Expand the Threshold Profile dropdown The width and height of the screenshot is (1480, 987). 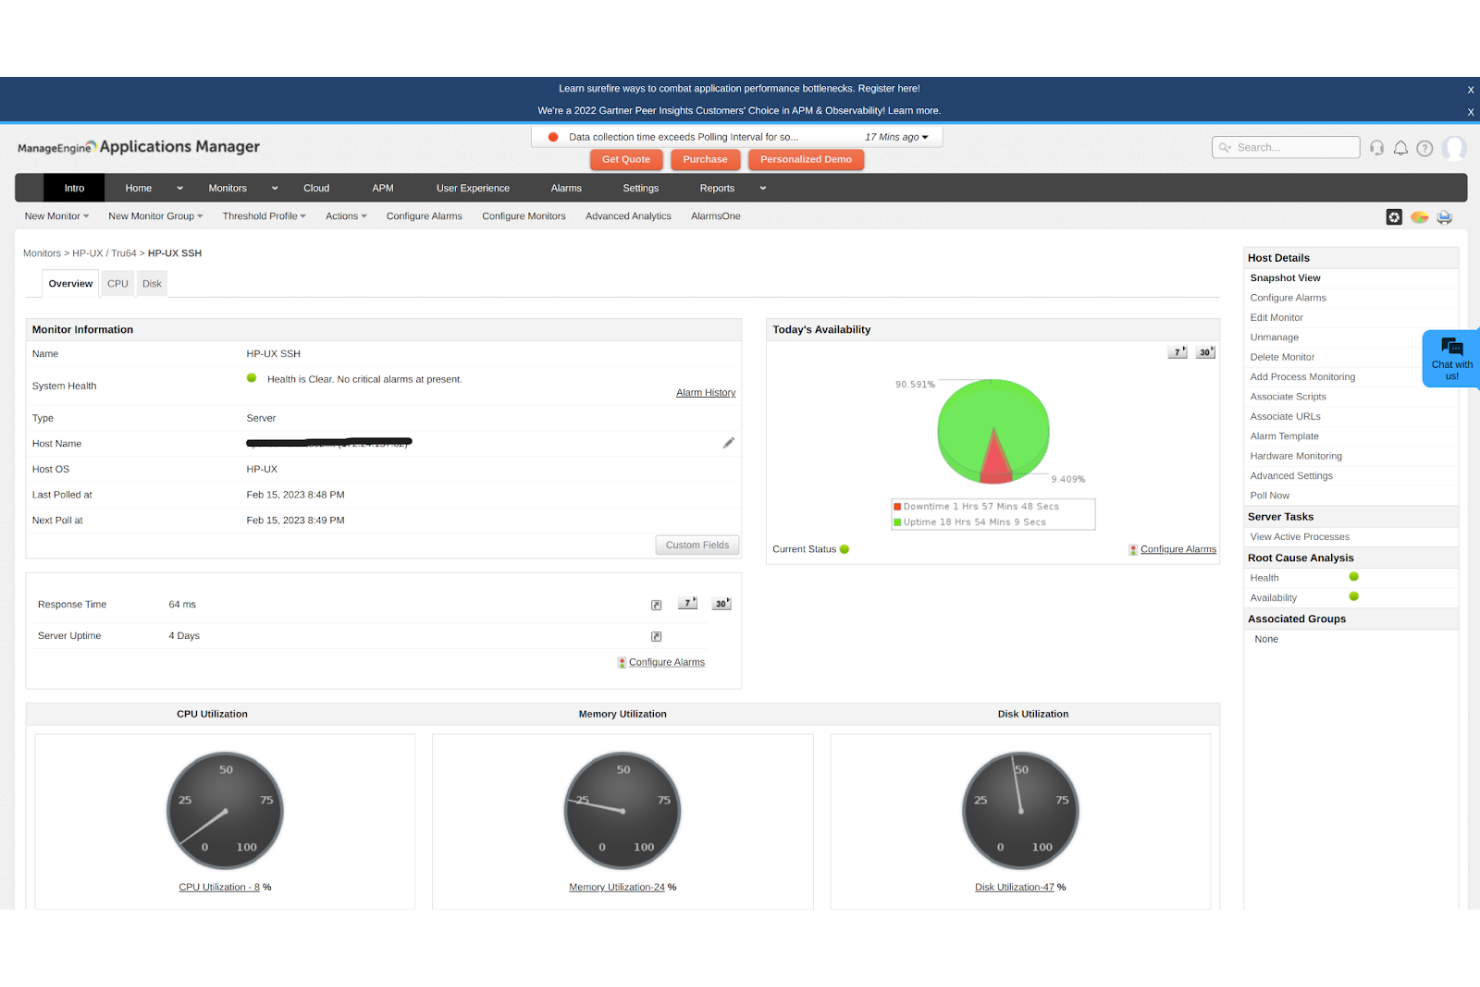263,216
